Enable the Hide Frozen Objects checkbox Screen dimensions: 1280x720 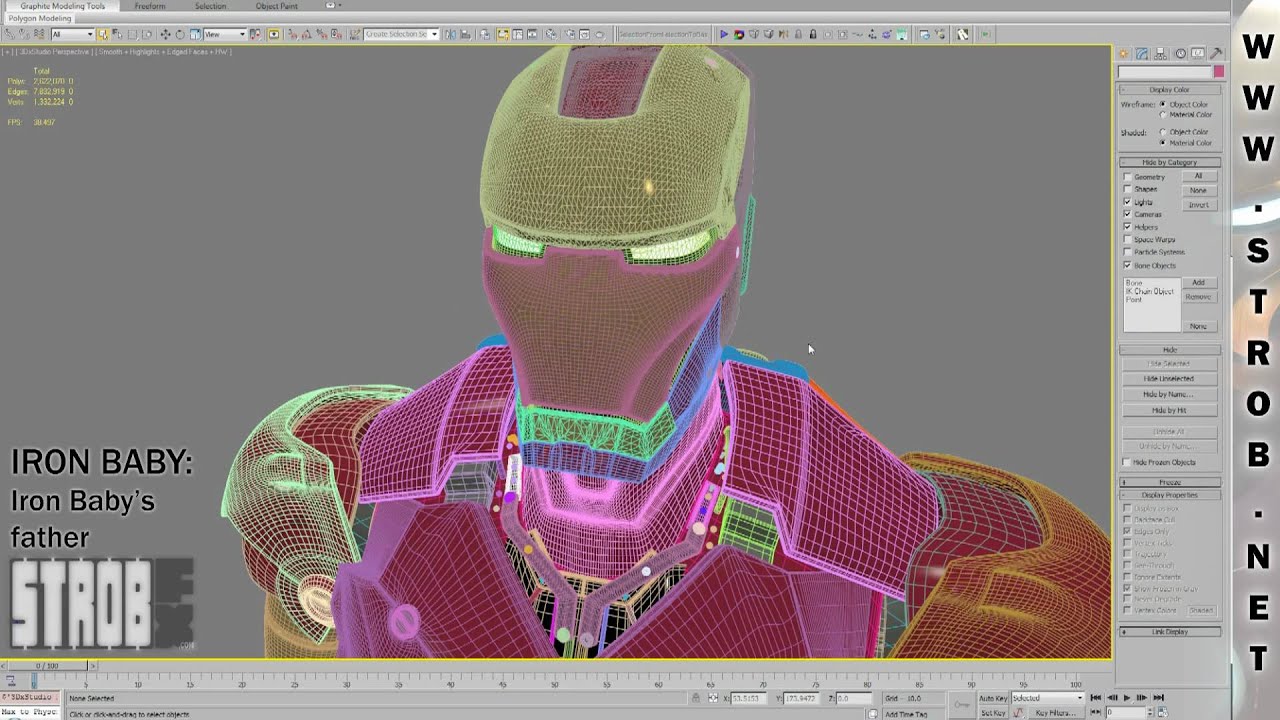click(1128, 462)
